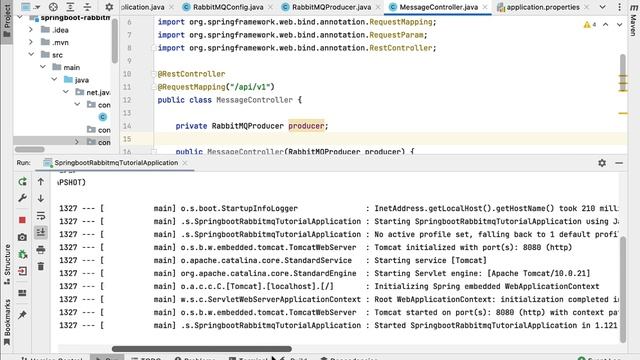Screen dimensions: 640x360
Task: Click the up arrow in console toolbar
Action: pyautogui.click(x=41, y=182)
